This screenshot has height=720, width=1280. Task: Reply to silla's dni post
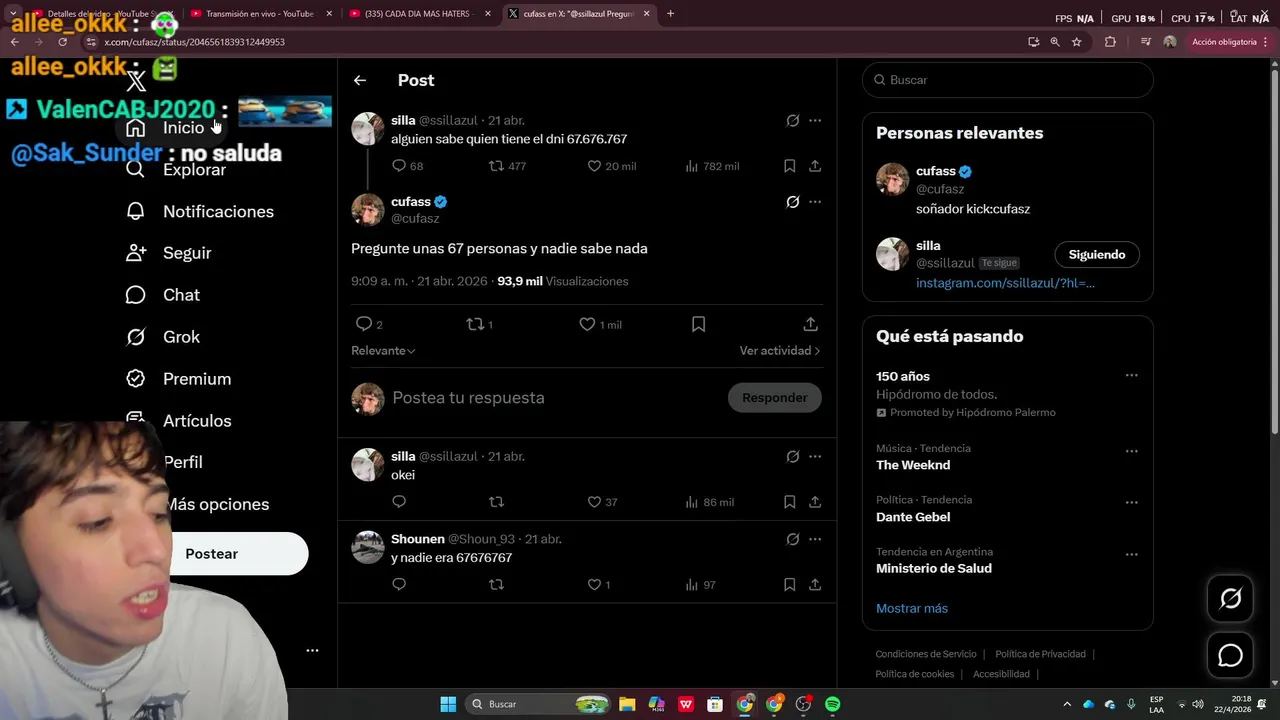pyautogui.click(x=399, y=166)
